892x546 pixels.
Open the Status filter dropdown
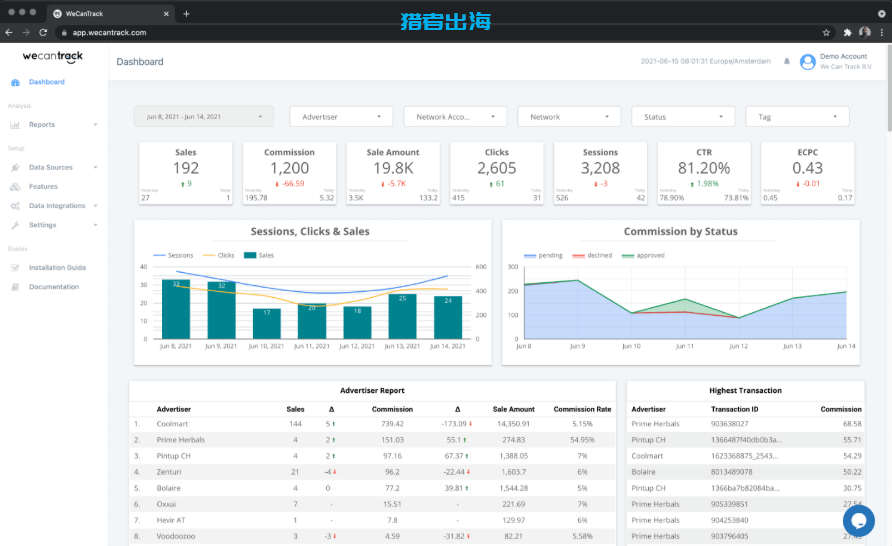click(683, 117)
